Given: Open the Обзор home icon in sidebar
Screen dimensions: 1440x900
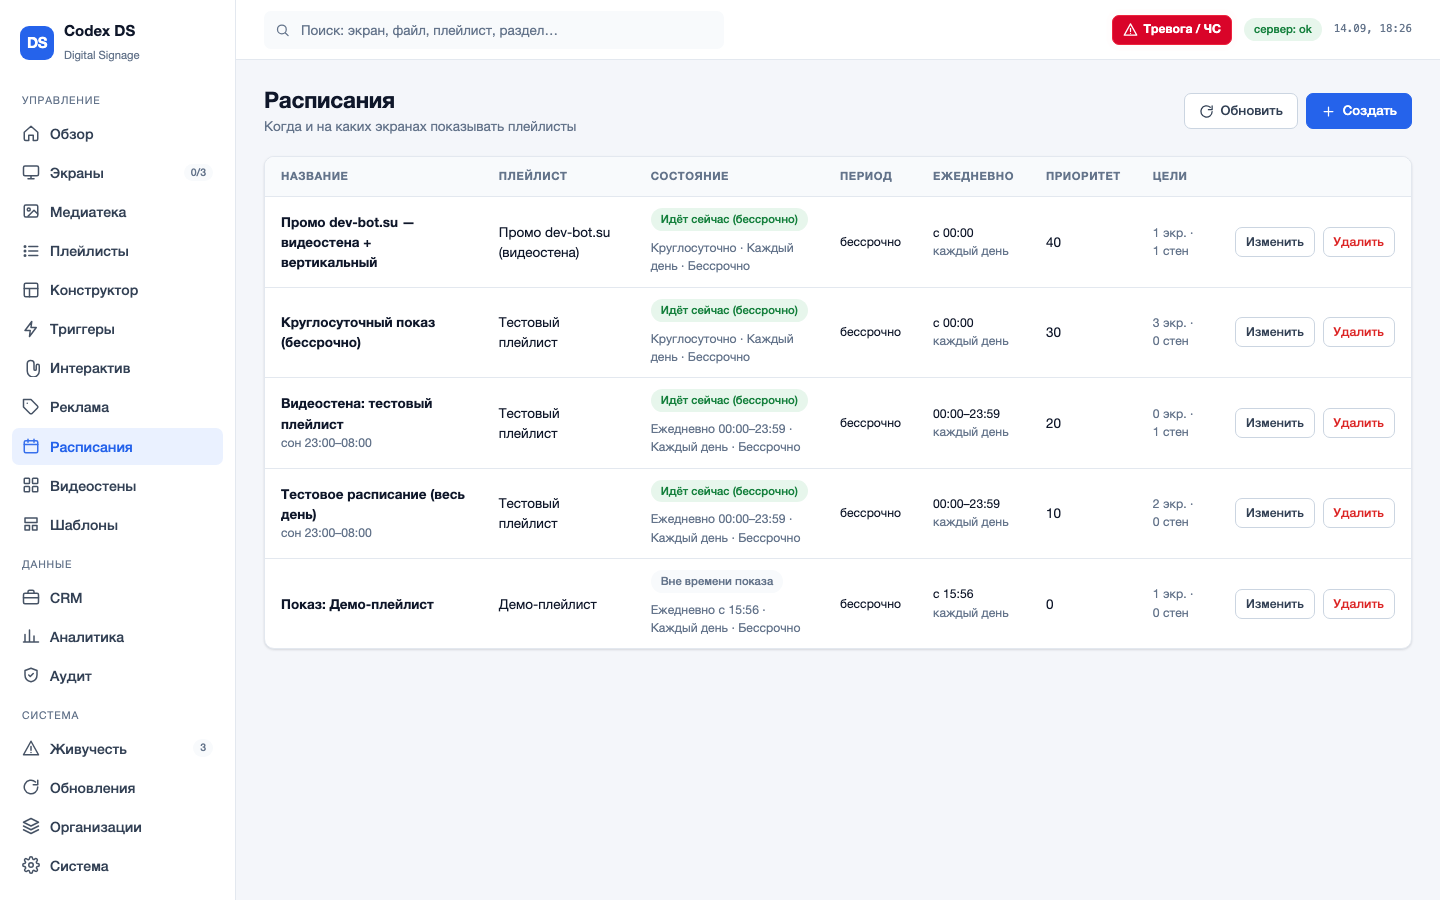Looking at the screenshot, I should coord(31,134).
